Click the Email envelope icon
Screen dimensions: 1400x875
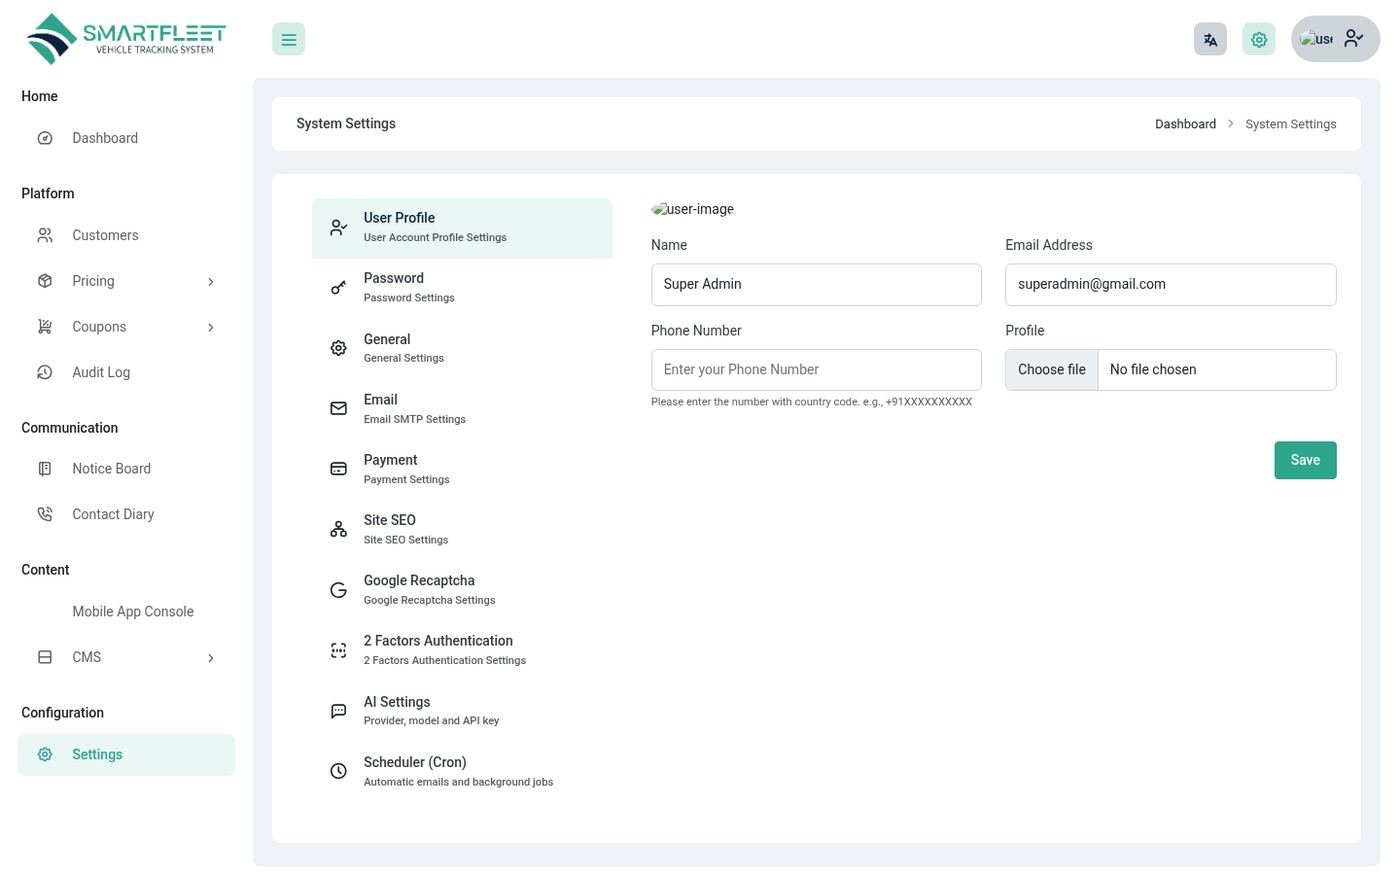pyautogui.click(x=339, y=408)
